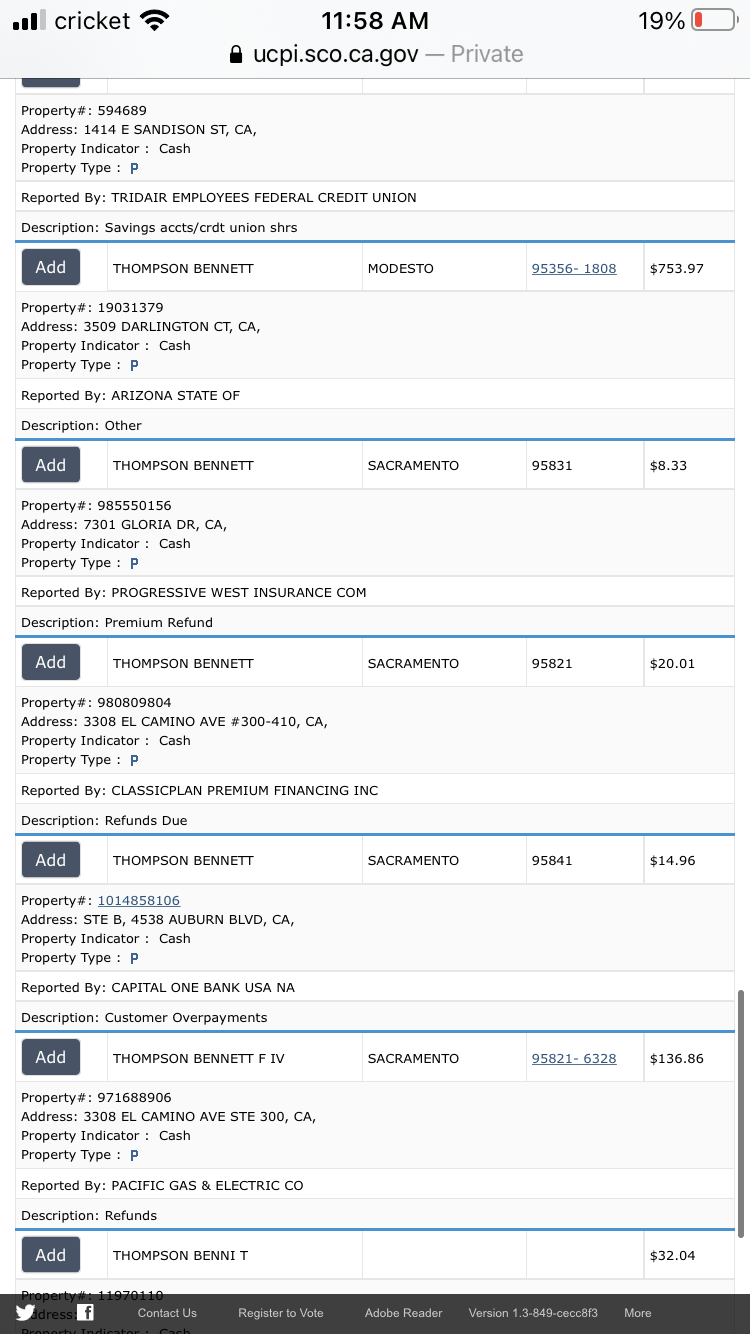Select Description: Refunds Due
This screenshot has height=1334, width=750.
(104, 820)
